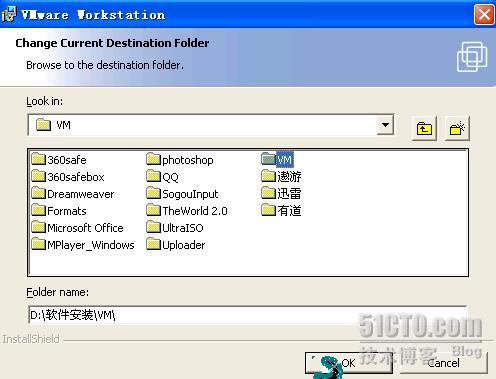Click the SogouInput folder icon
This screenshot has height=379, width=496.
click(x=153, y=193)
